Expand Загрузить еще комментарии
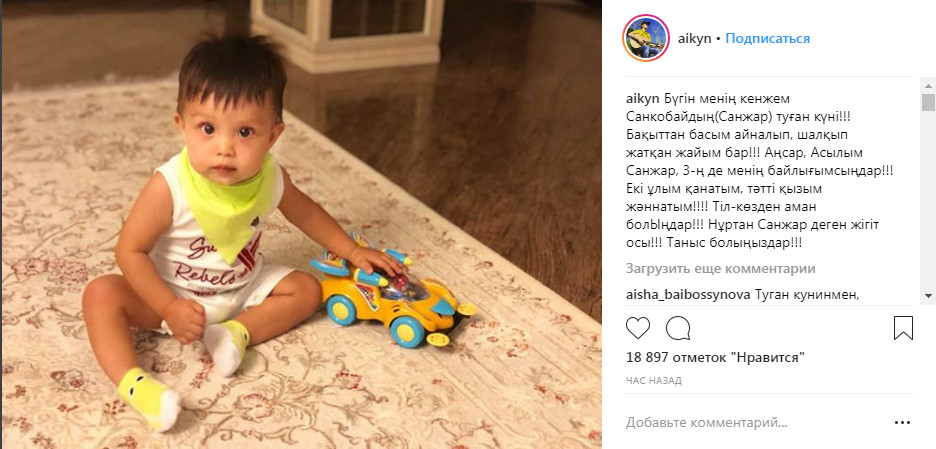 point(721,269)
